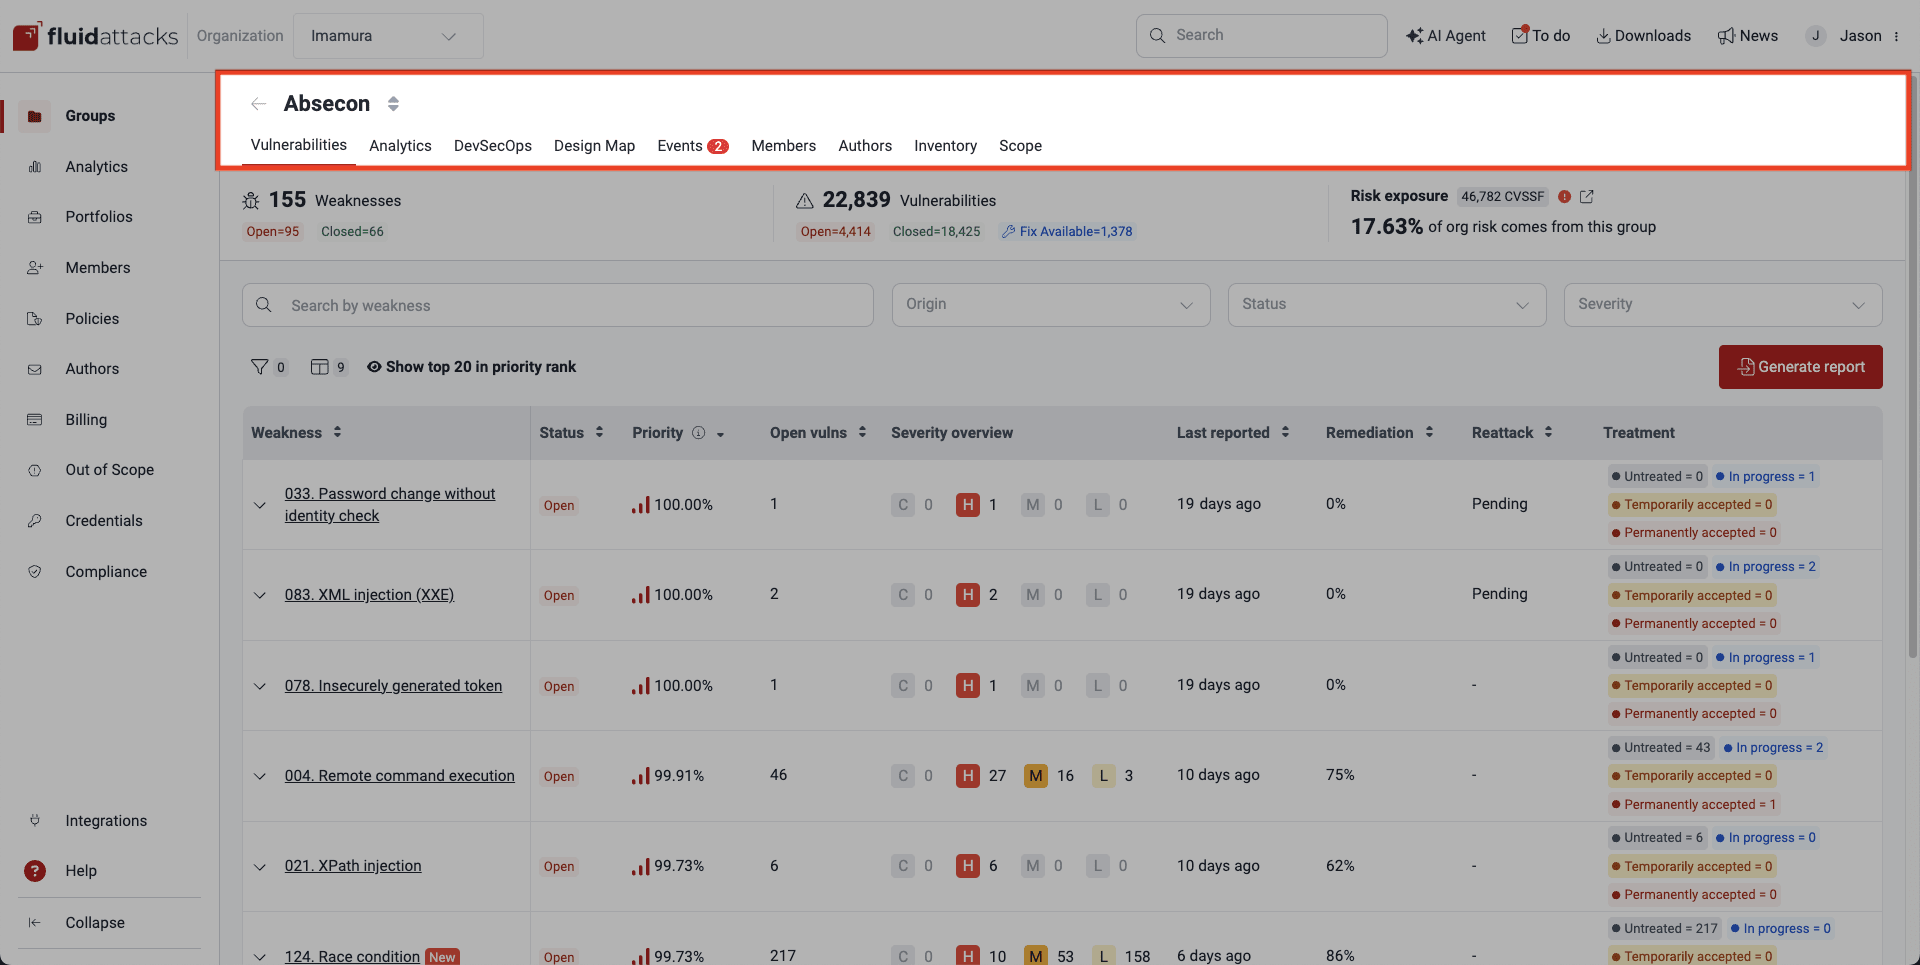1920x965 pixels.
Task: Open the Inventory tab
Action: [945, 146]
